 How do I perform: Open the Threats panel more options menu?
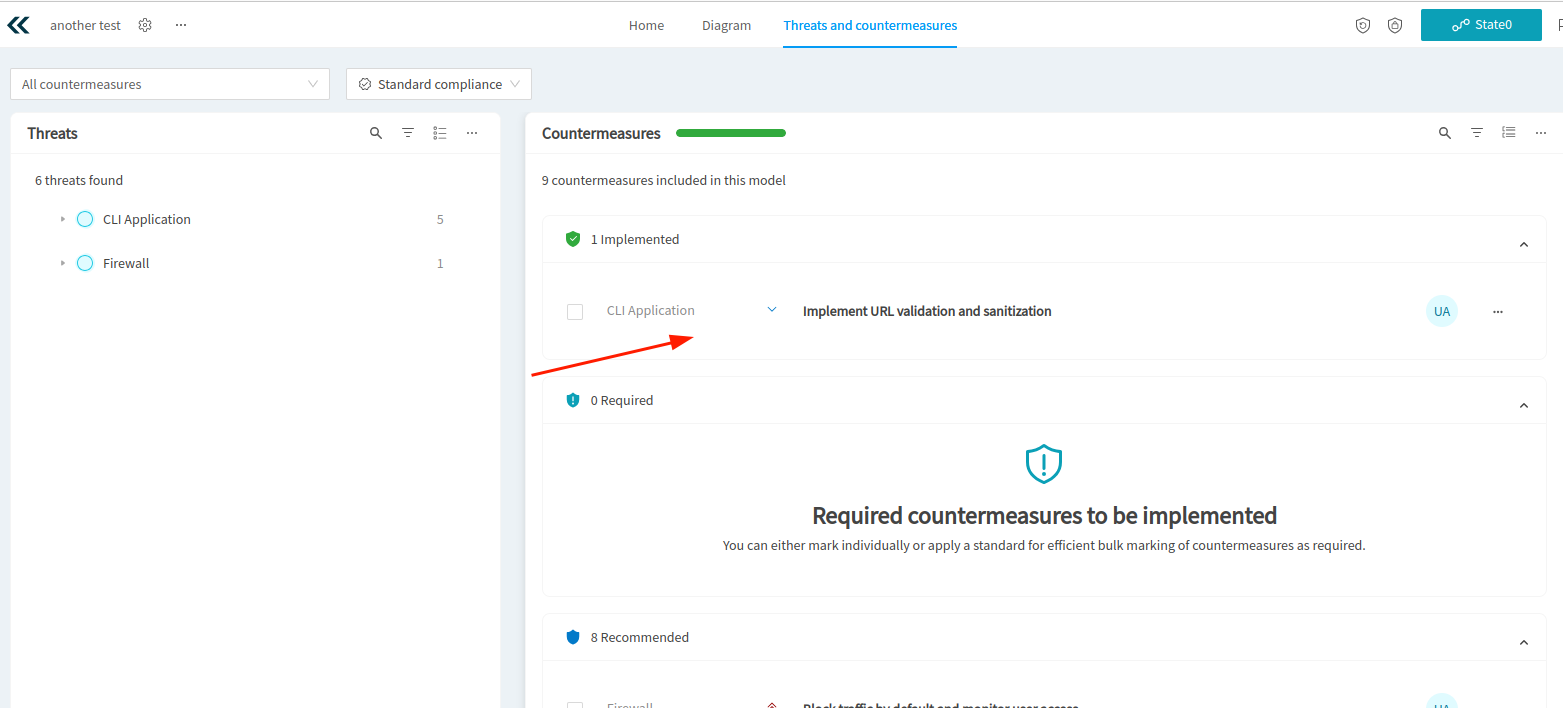(472, 133)
